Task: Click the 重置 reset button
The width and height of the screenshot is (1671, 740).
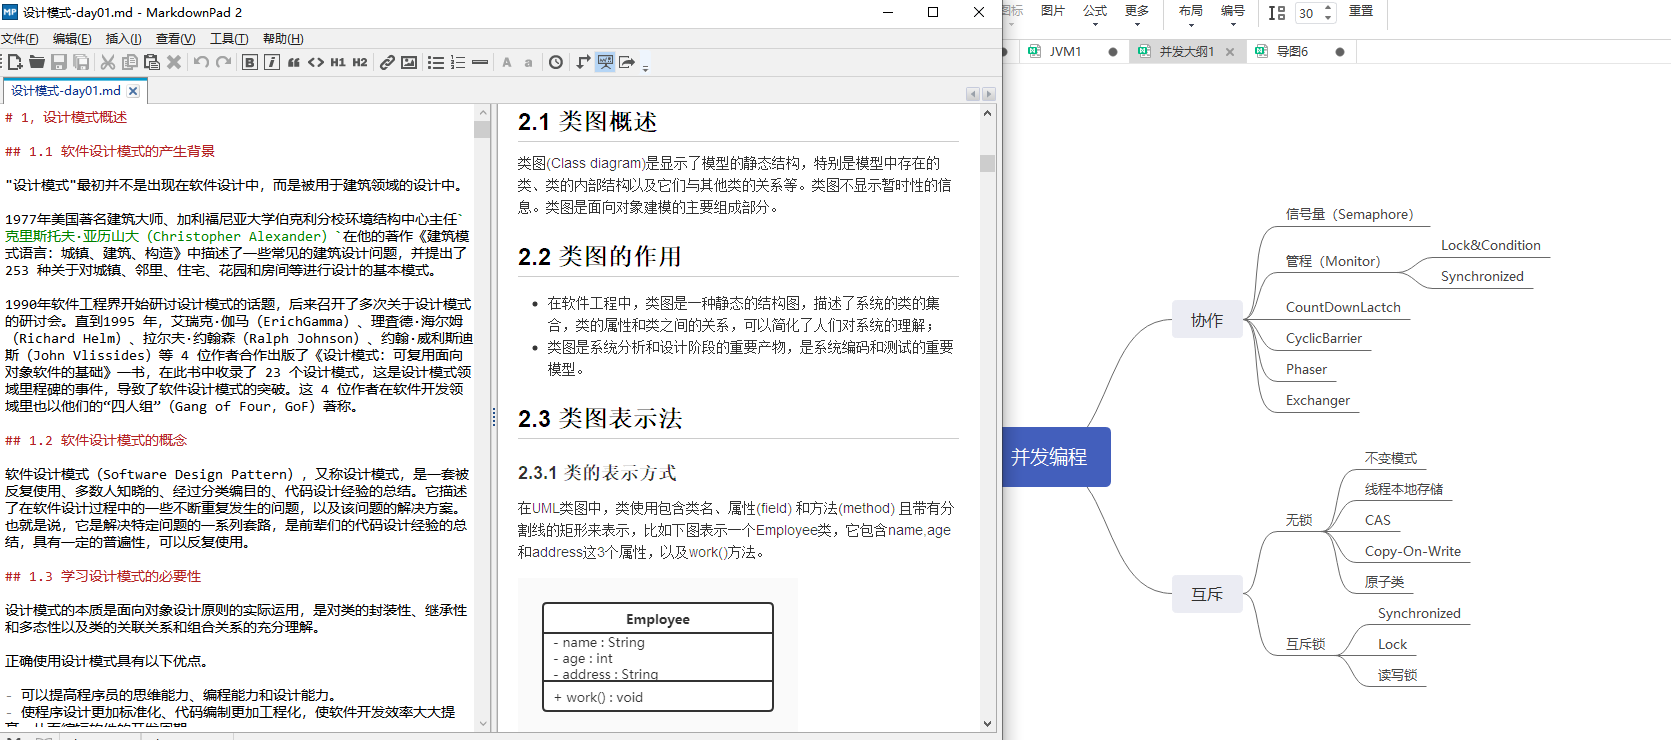Action: tap(1361, 11)
